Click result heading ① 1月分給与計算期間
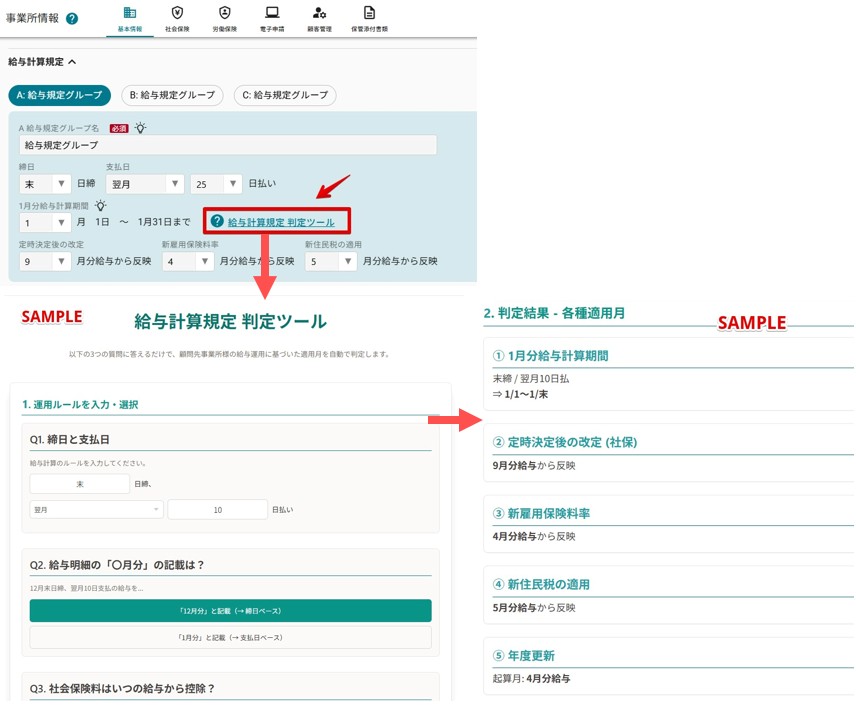Viewport: 856px width, 706px height. [550, 356]
